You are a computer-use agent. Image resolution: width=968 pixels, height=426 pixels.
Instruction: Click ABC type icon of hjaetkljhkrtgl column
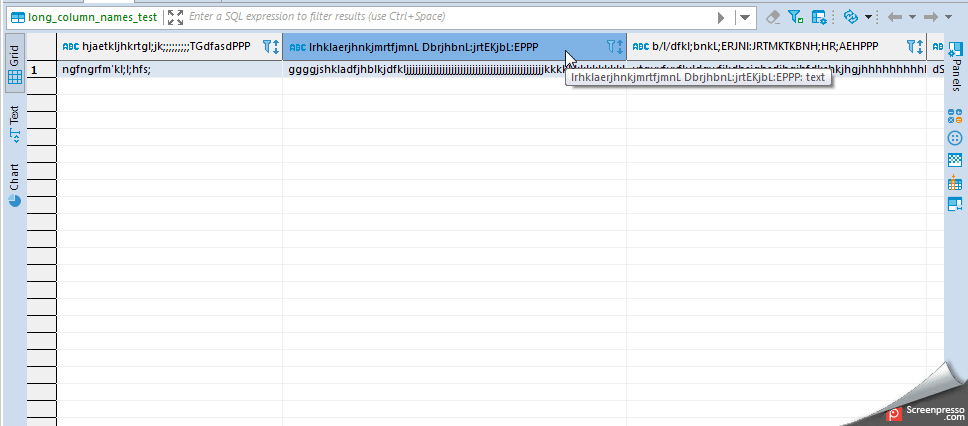[x=70, y=46]
